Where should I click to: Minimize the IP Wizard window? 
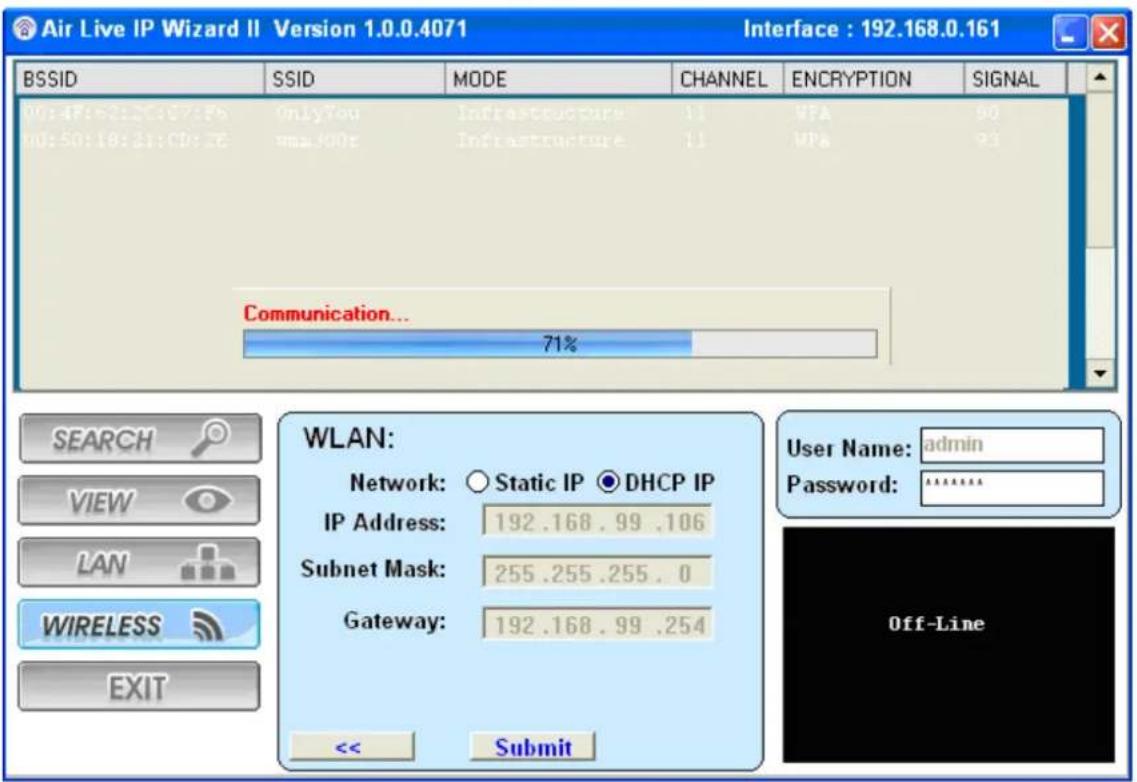point(1069,33)
